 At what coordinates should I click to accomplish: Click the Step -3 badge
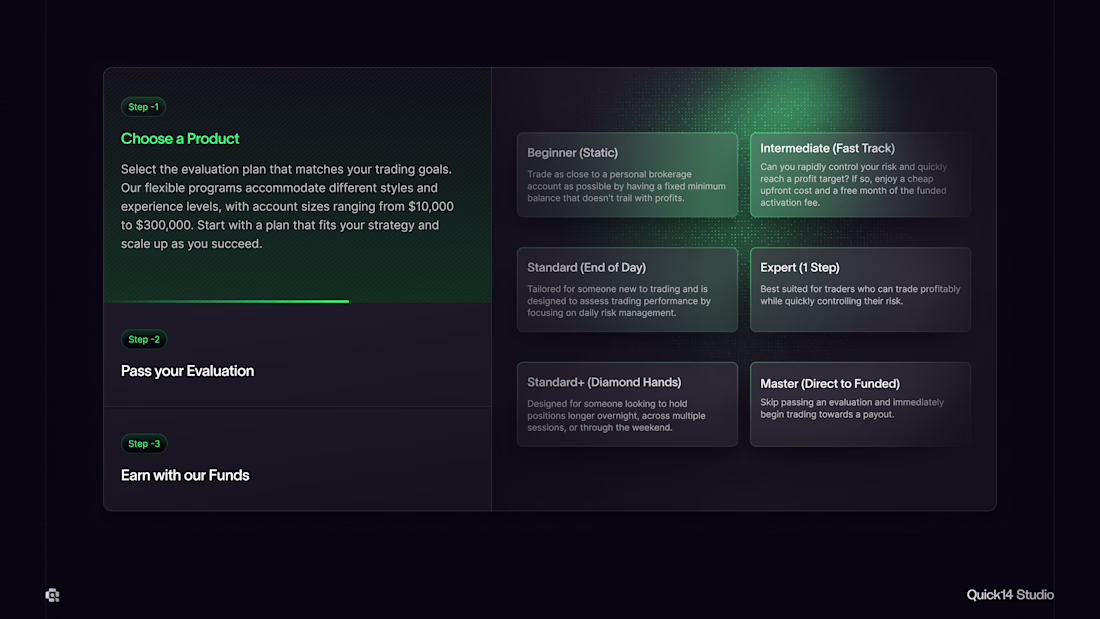point(144,443)
